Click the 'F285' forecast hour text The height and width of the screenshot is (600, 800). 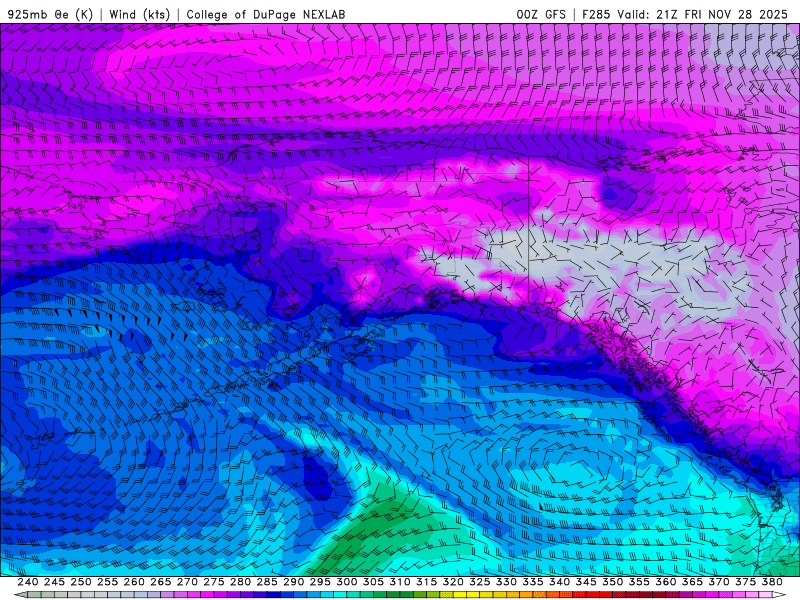pyautogui.click(x=596, y=14)
